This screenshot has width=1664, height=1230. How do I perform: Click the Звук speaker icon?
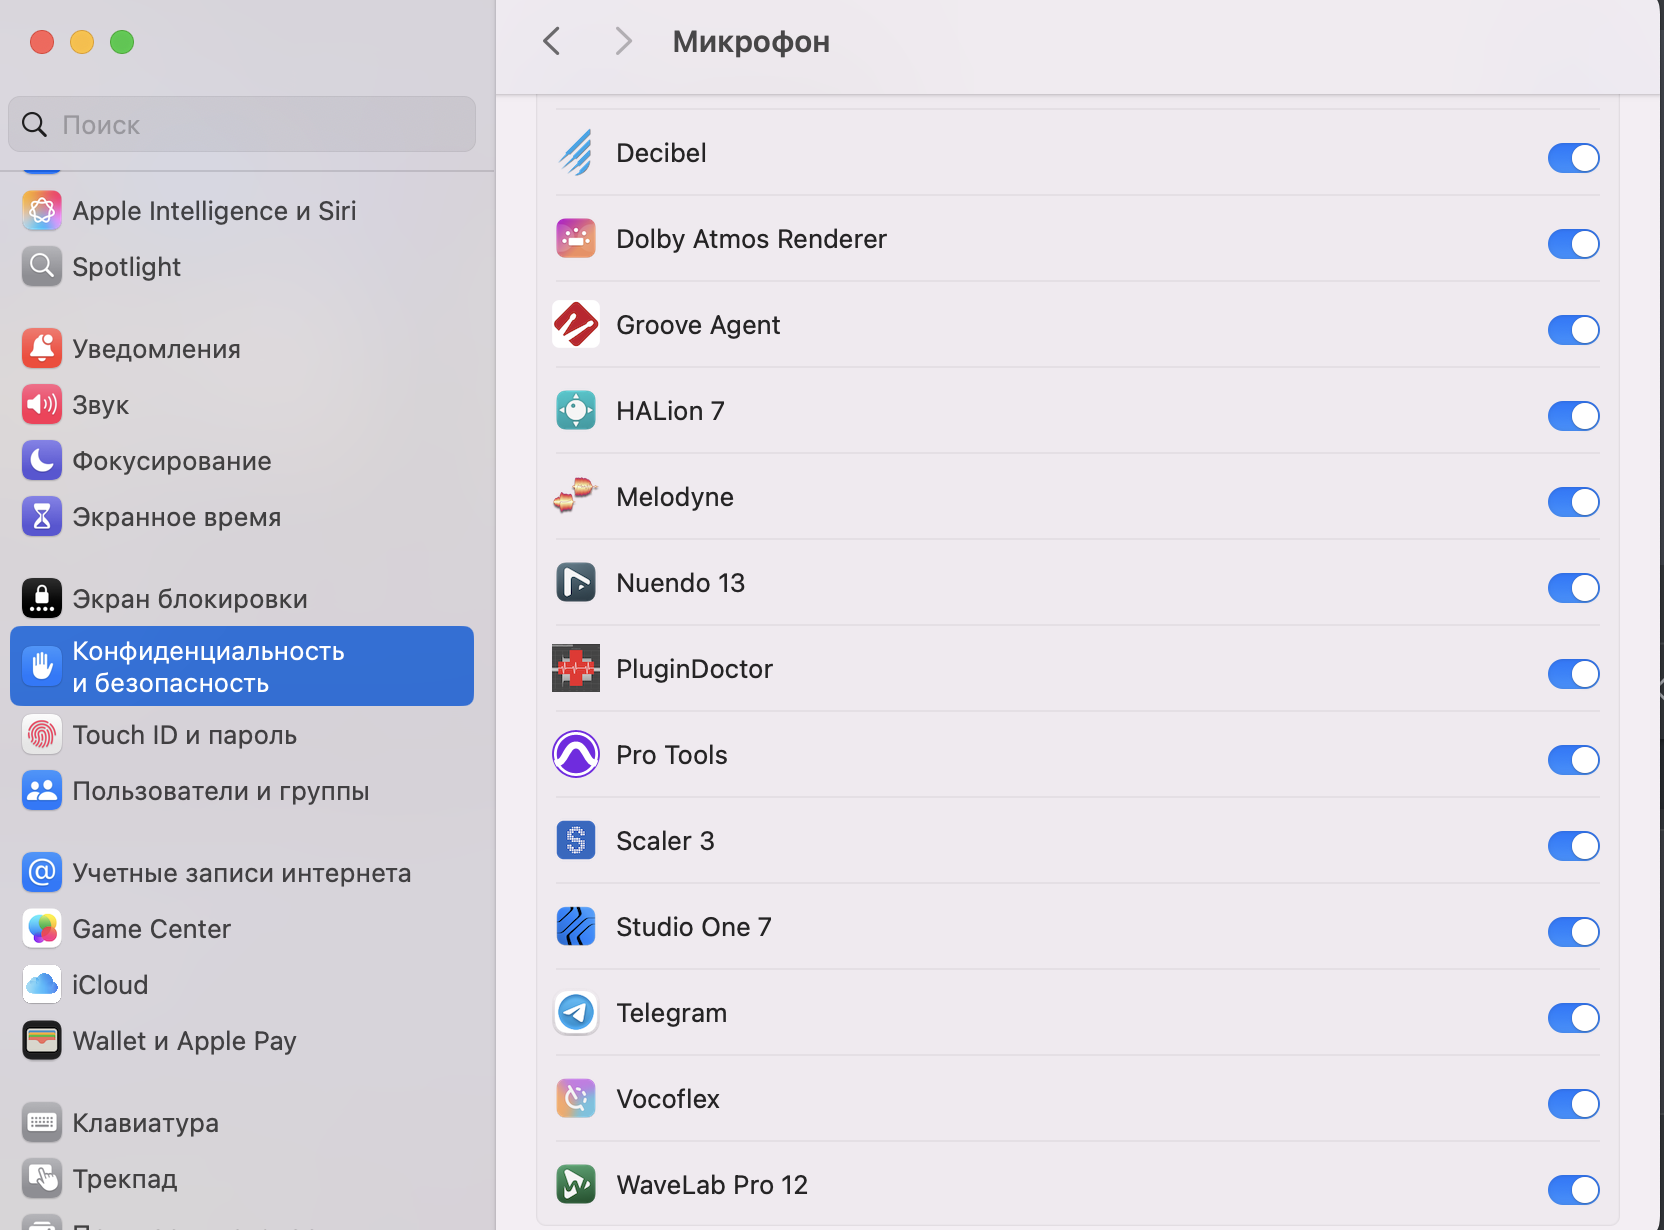pos(42,405)
